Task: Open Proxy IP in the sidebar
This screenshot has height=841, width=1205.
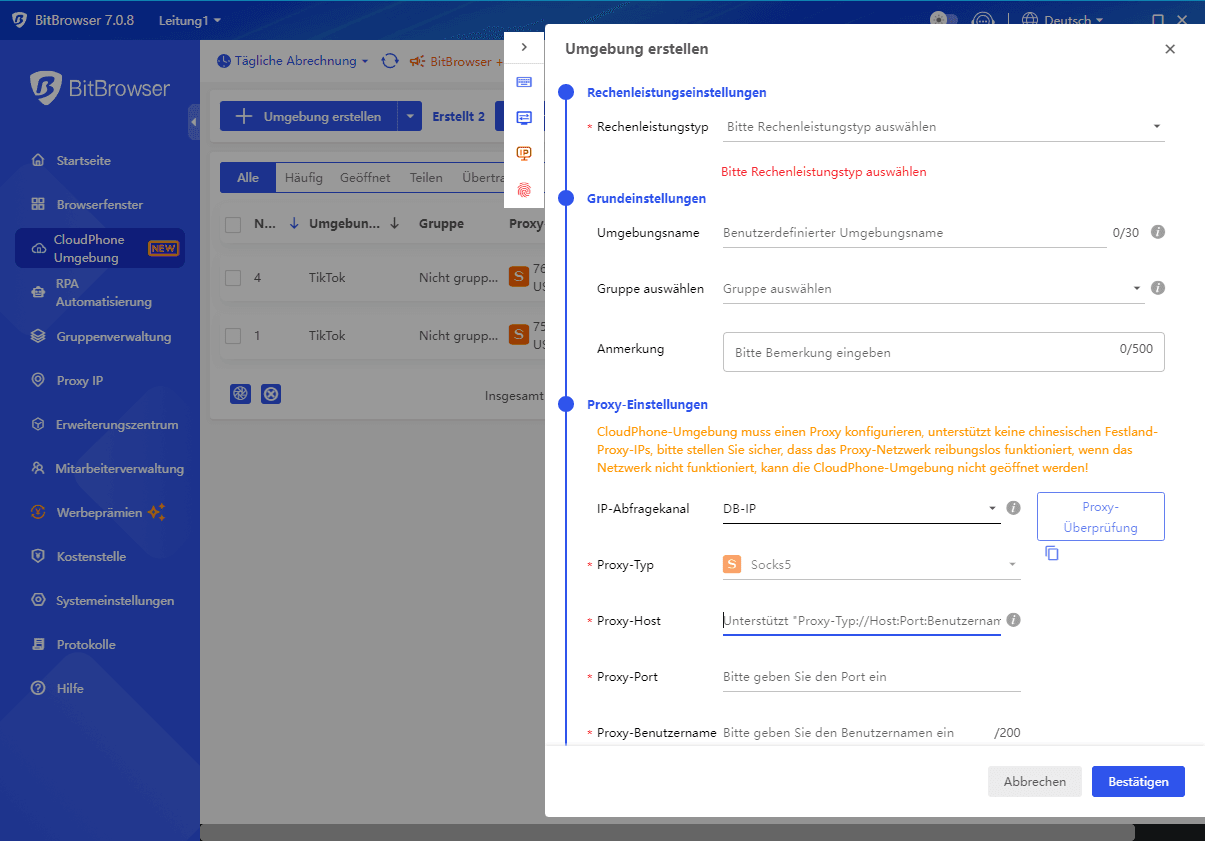Action: click(80, 381)
